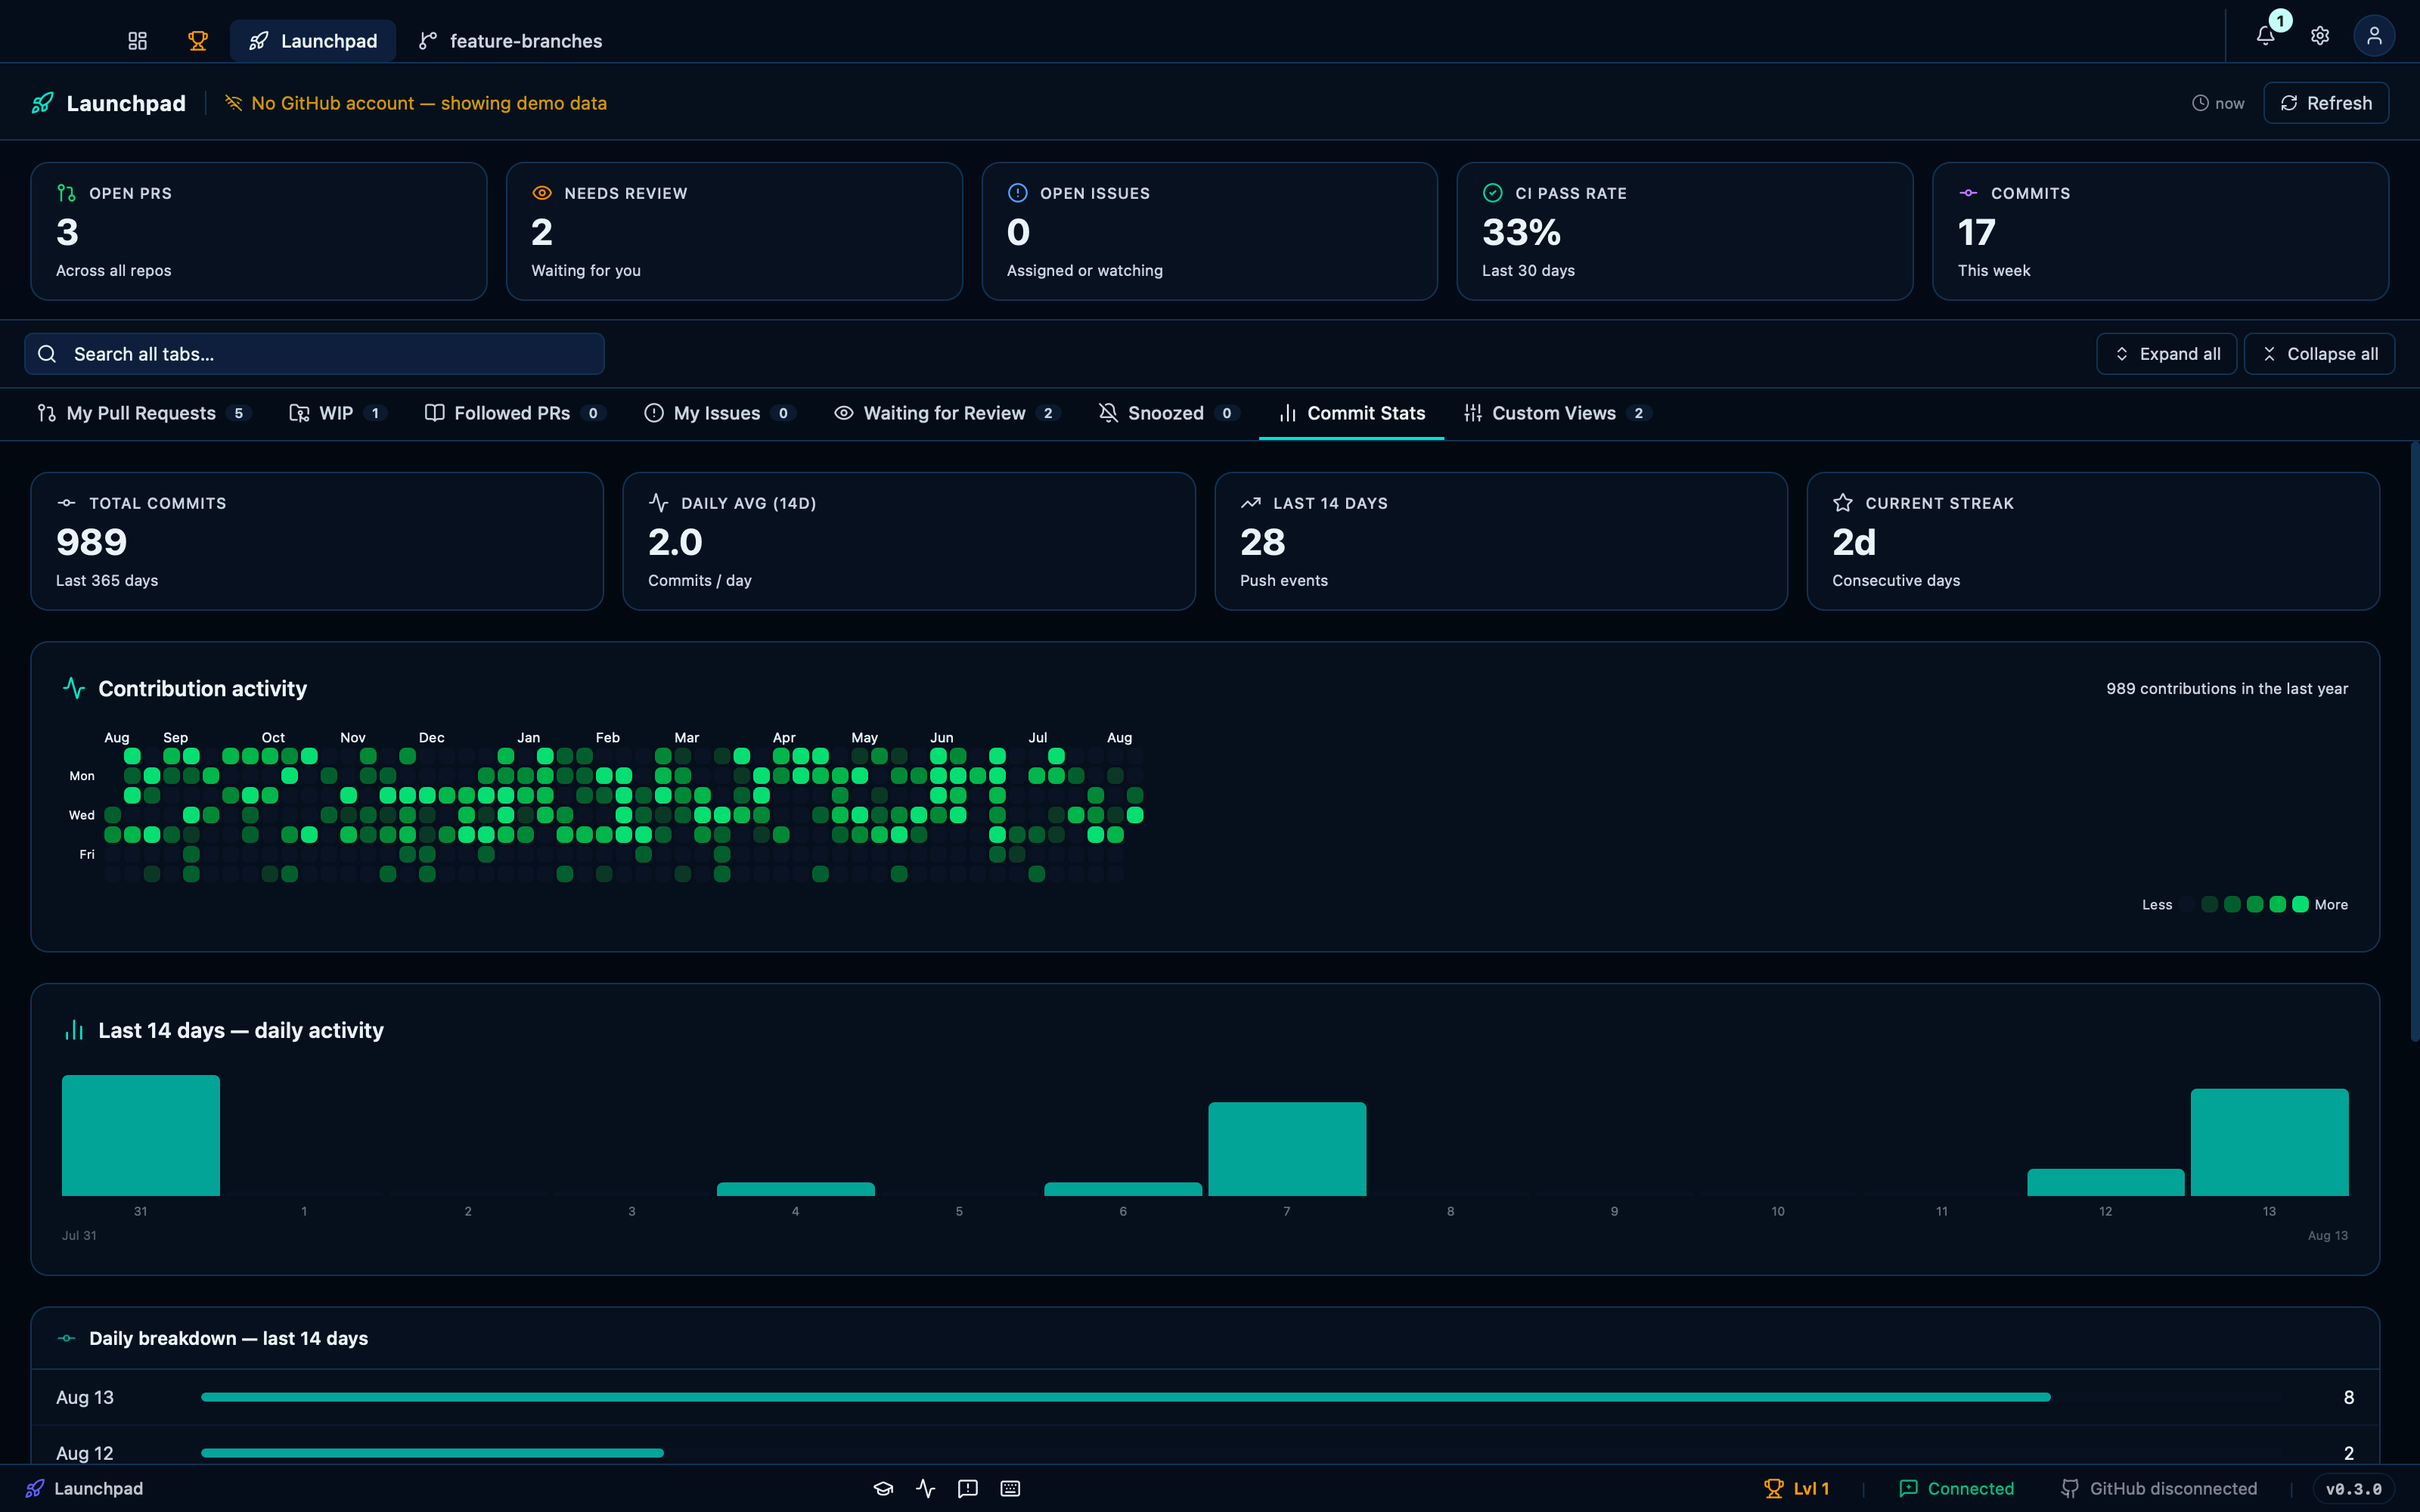Click the GitHub disconnected status

pos(2159,1488)
